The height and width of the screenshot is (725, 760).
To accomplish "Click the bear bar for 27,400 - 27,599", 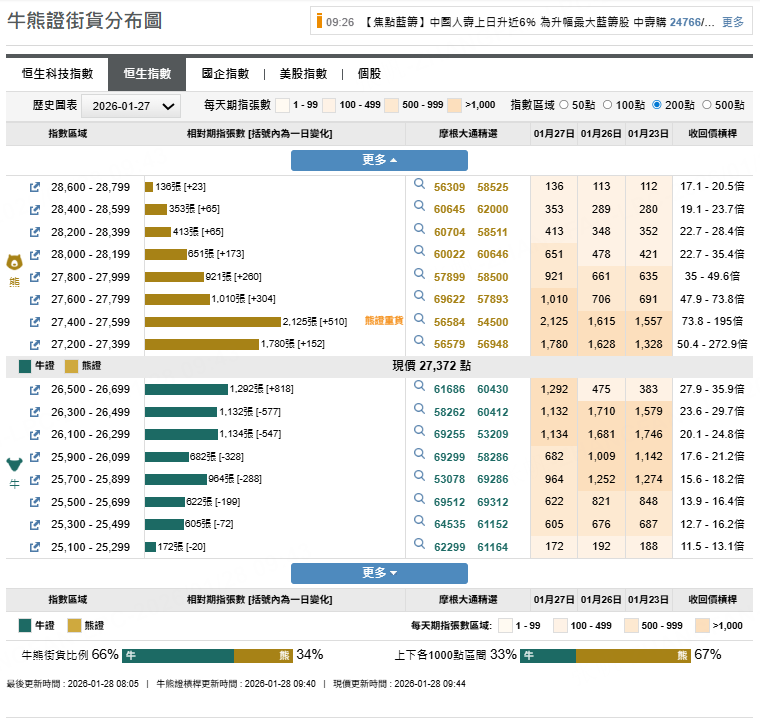I will tap(212, 322).
